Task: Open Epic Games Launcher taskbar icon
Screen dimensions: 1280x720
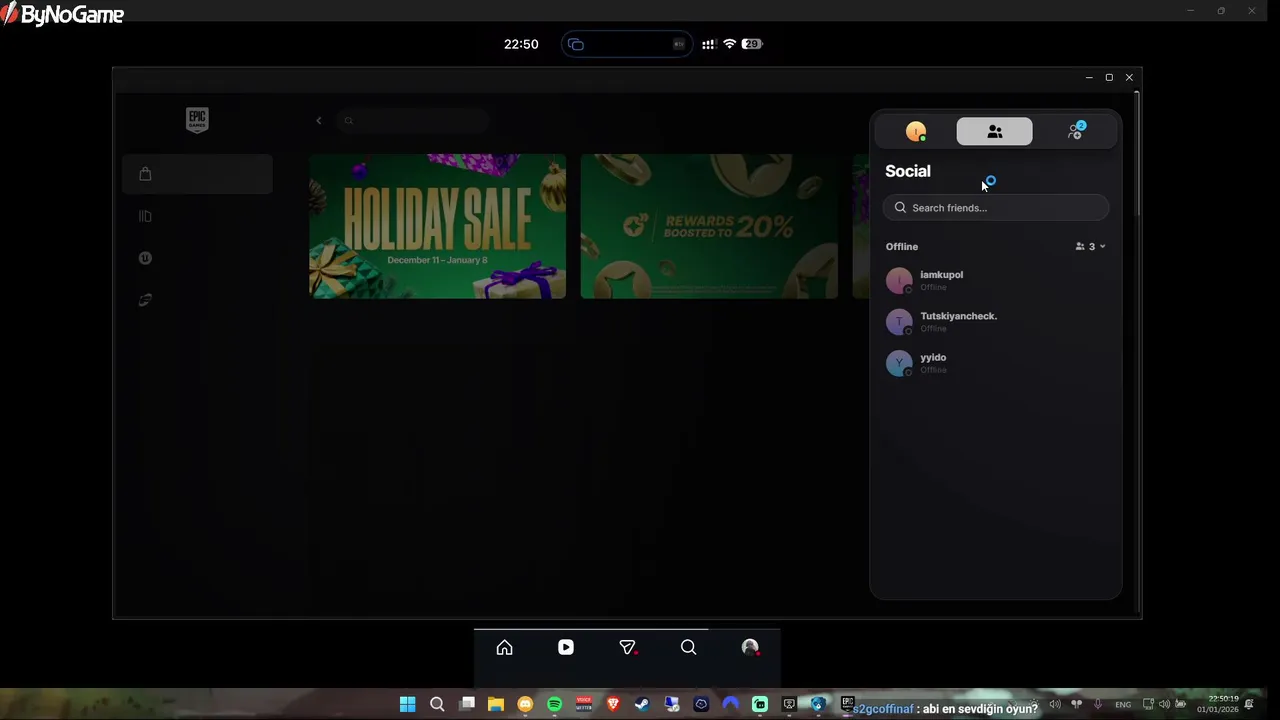Action: click(x=847, y=704)
